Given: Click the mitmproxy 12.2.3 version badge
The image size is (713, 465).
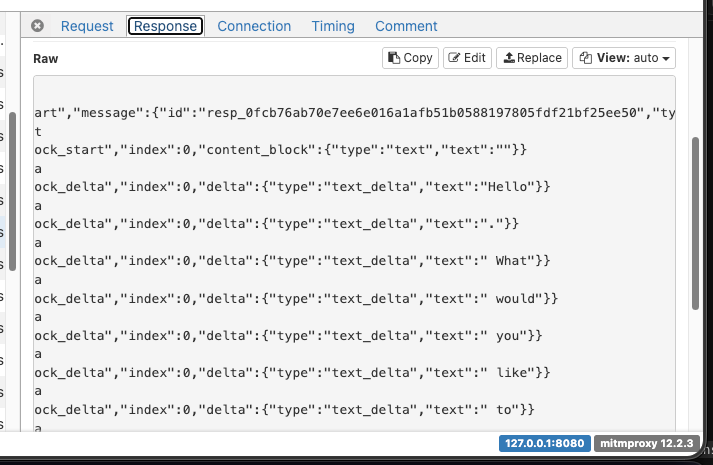Looking at the screenshot, I should [x=647, y=443].
